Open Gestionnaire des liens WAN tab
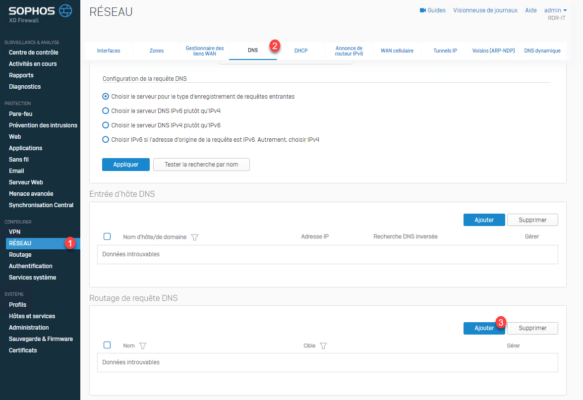583x400 pixels. (x=204, y=51)
